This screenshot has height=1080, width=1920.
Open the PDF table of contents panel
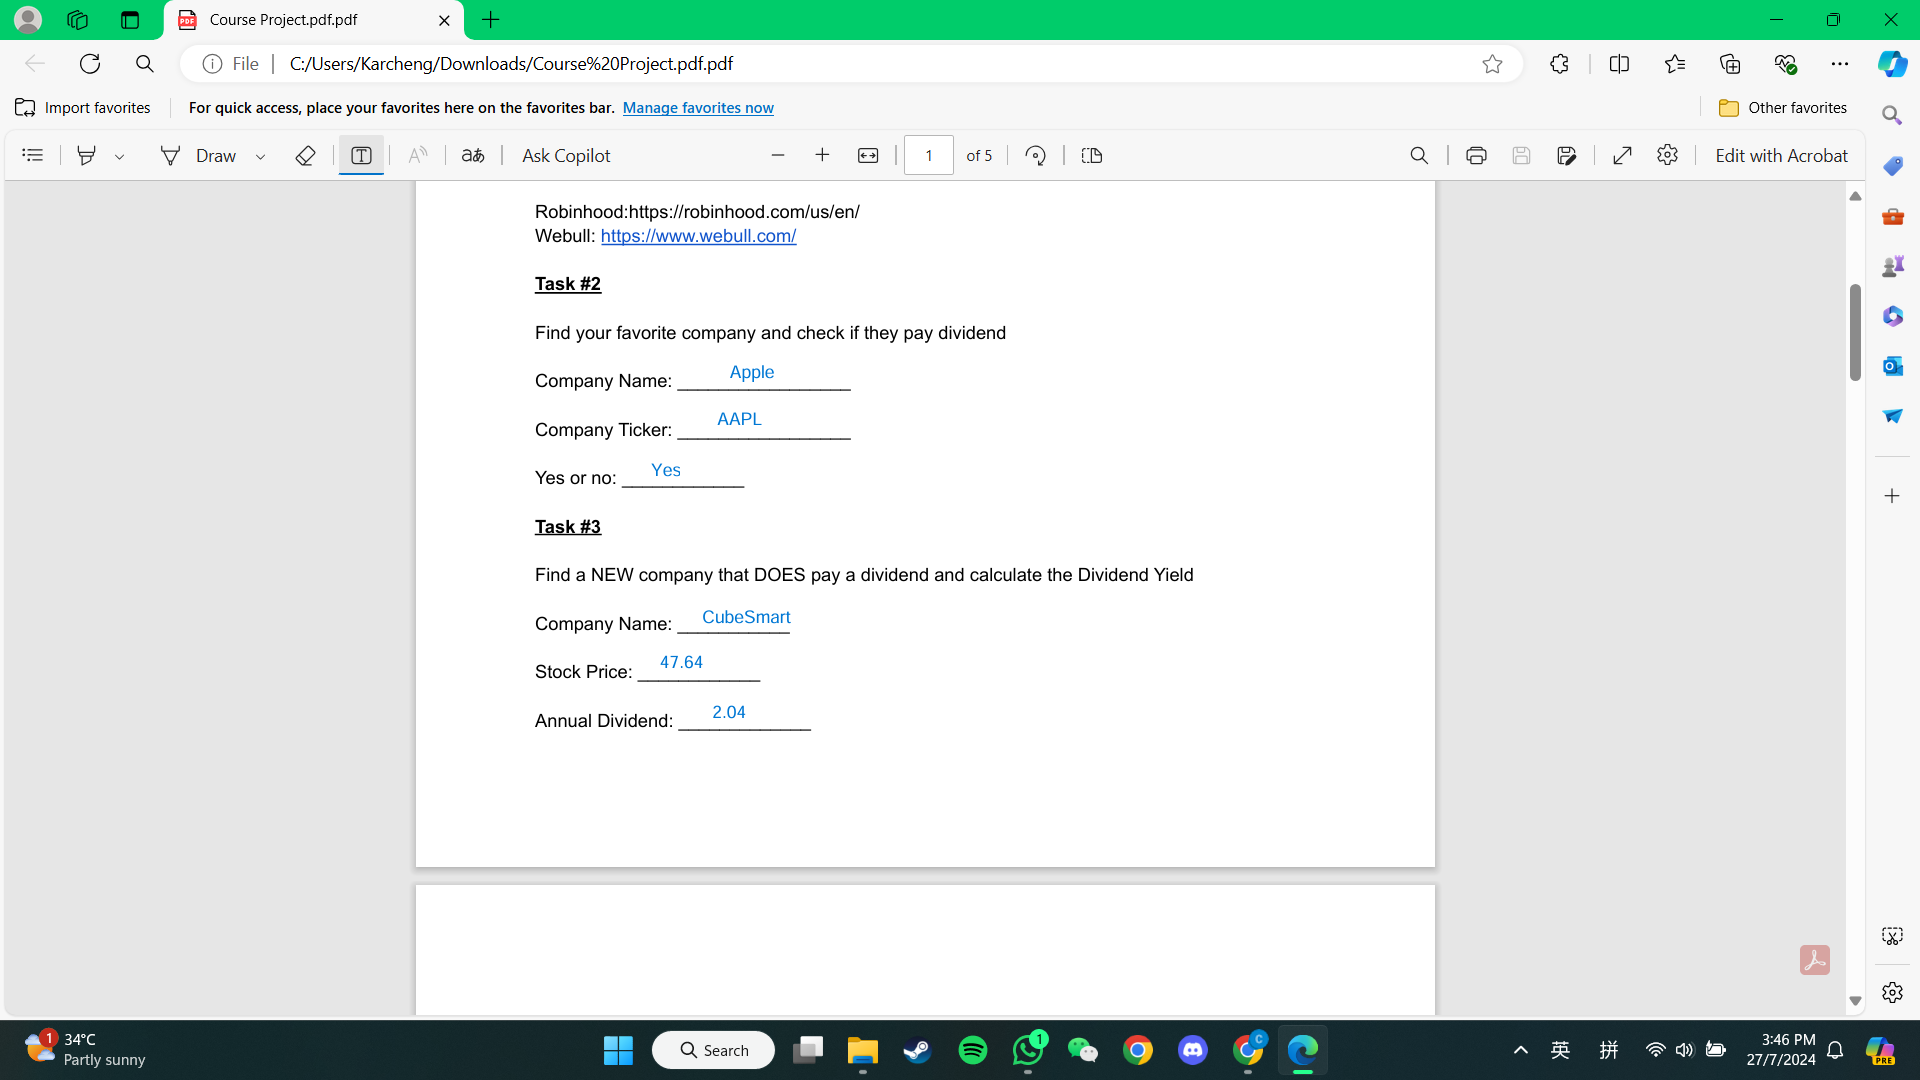33,155
